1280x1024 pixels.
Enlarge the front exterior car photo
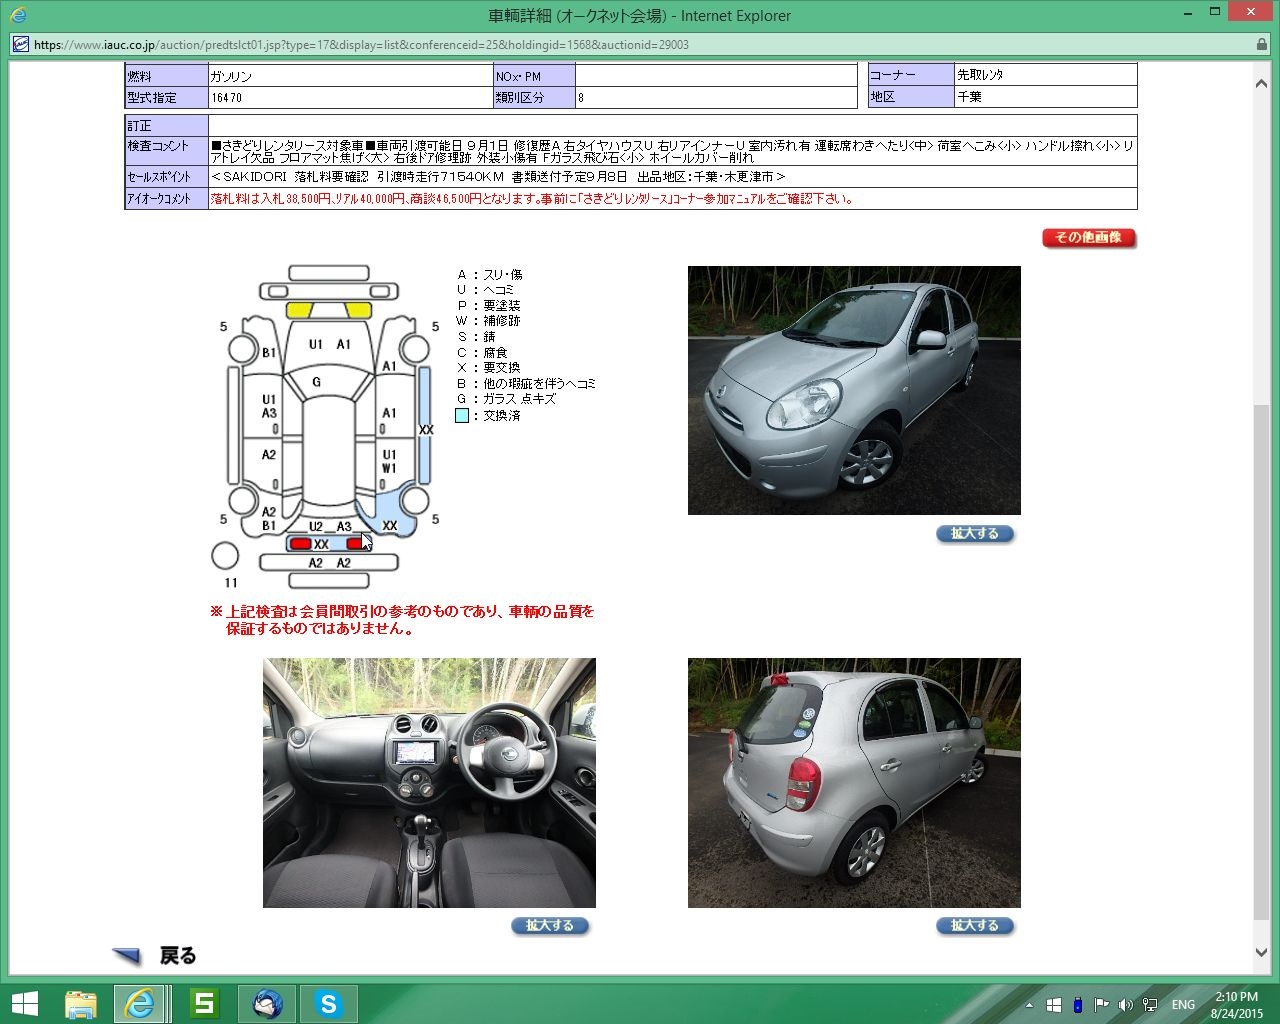coord(975,534)
